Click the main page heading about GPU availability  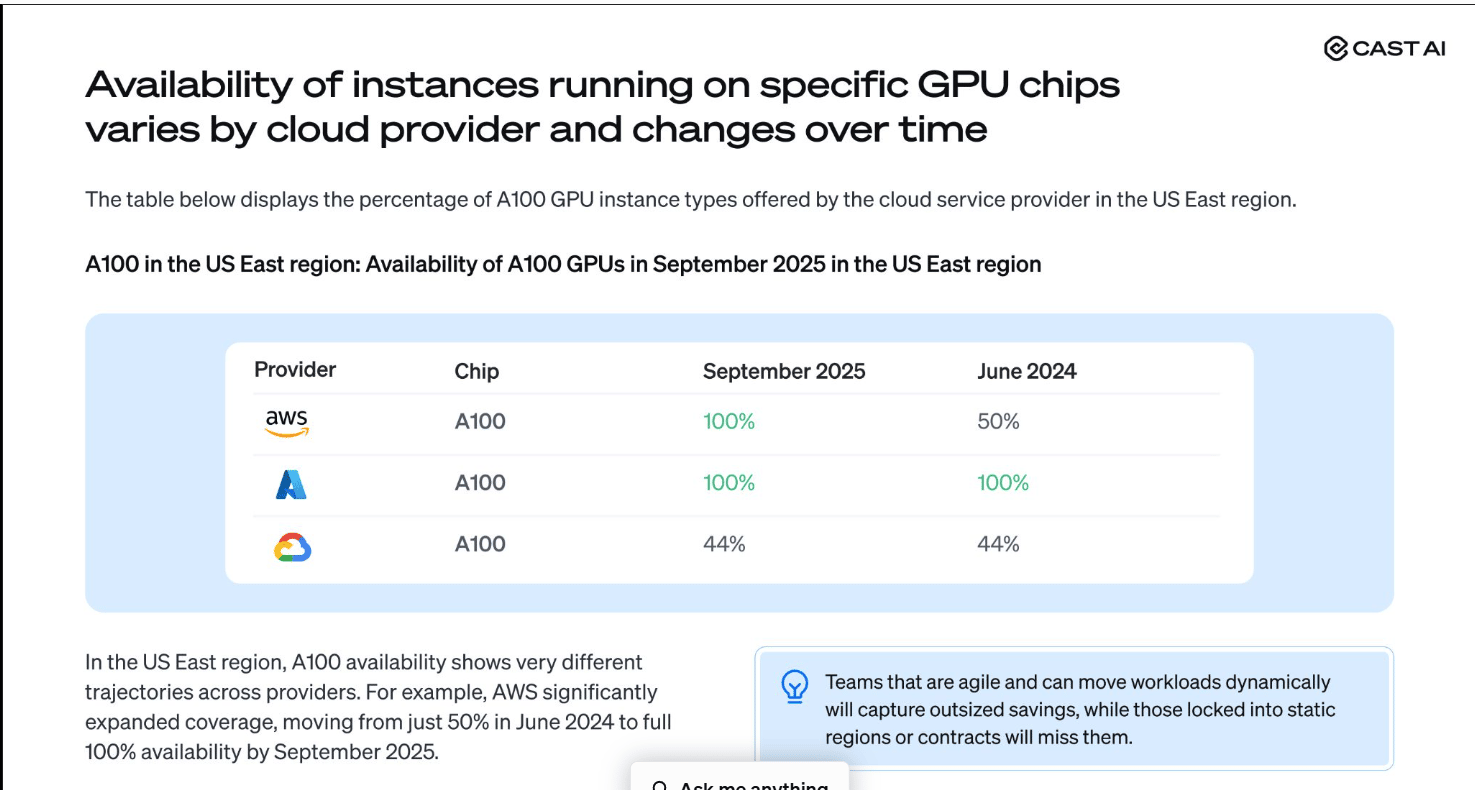coord(602,106)
